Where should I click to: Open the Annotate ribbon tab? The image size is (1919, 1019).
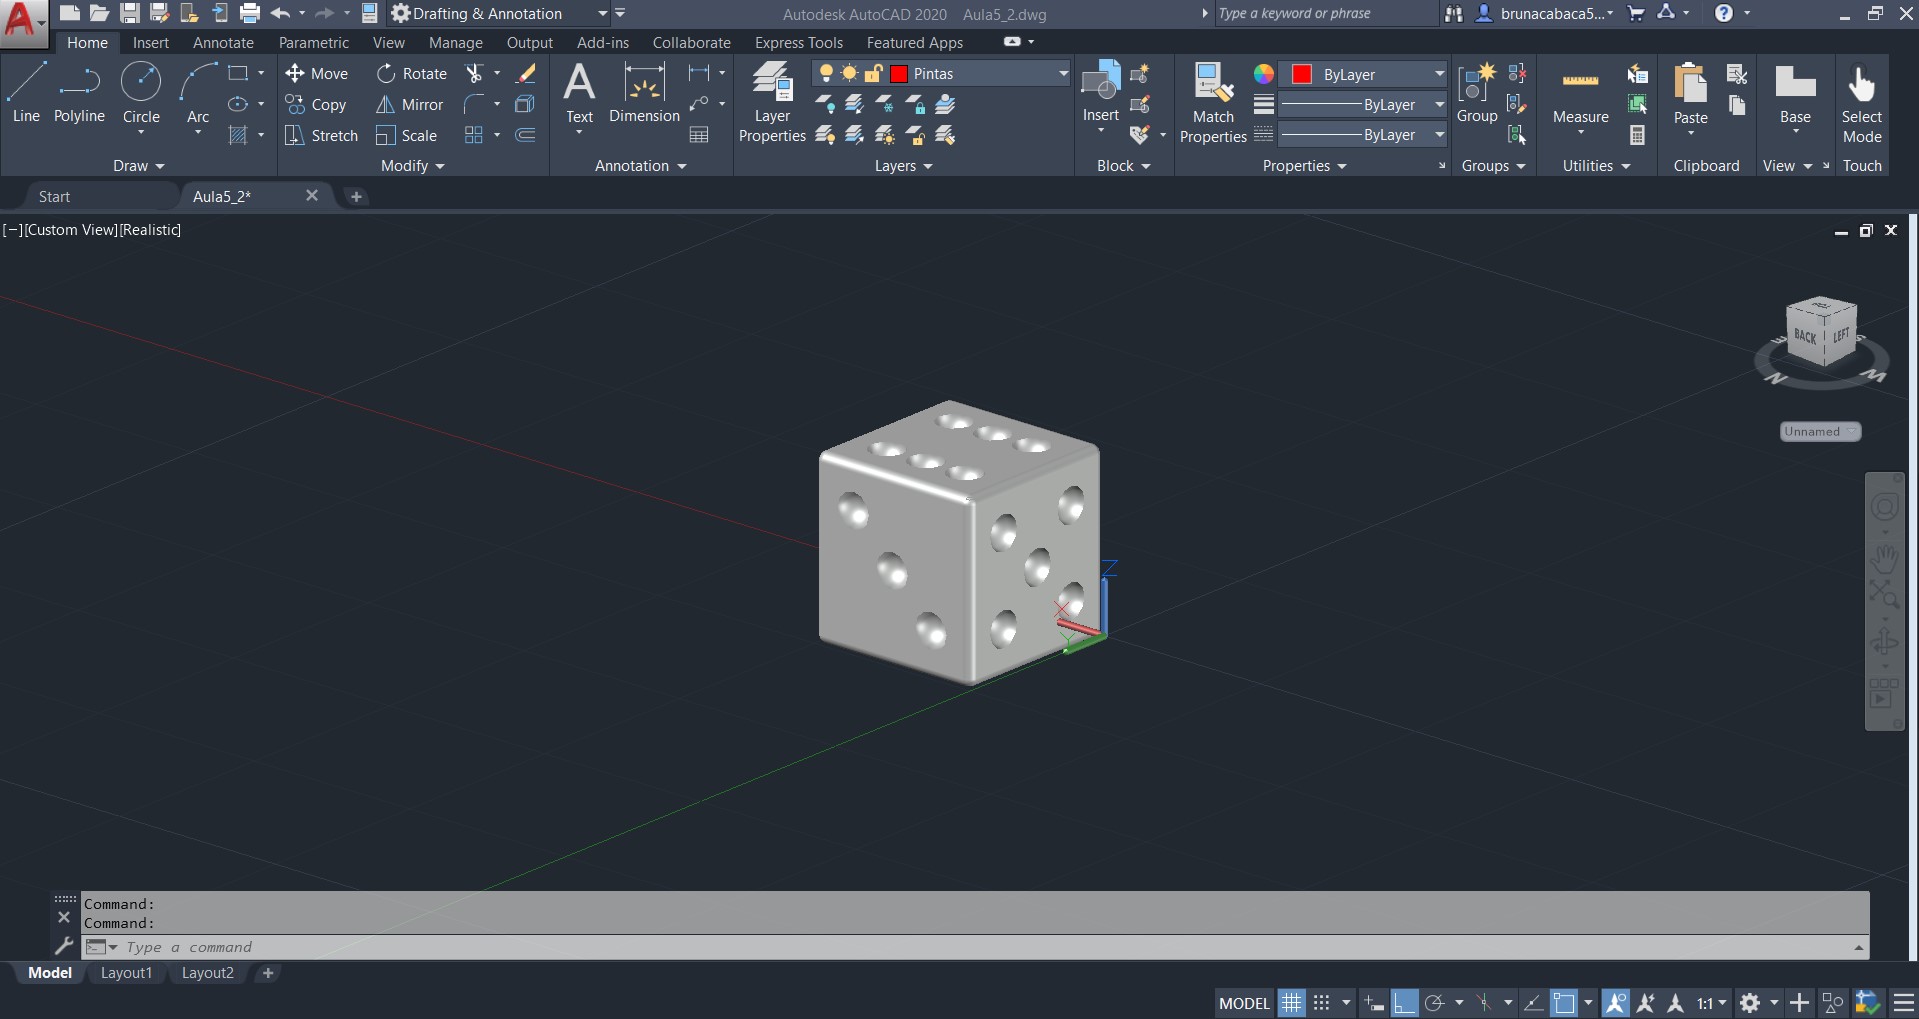tap(223, 43)
